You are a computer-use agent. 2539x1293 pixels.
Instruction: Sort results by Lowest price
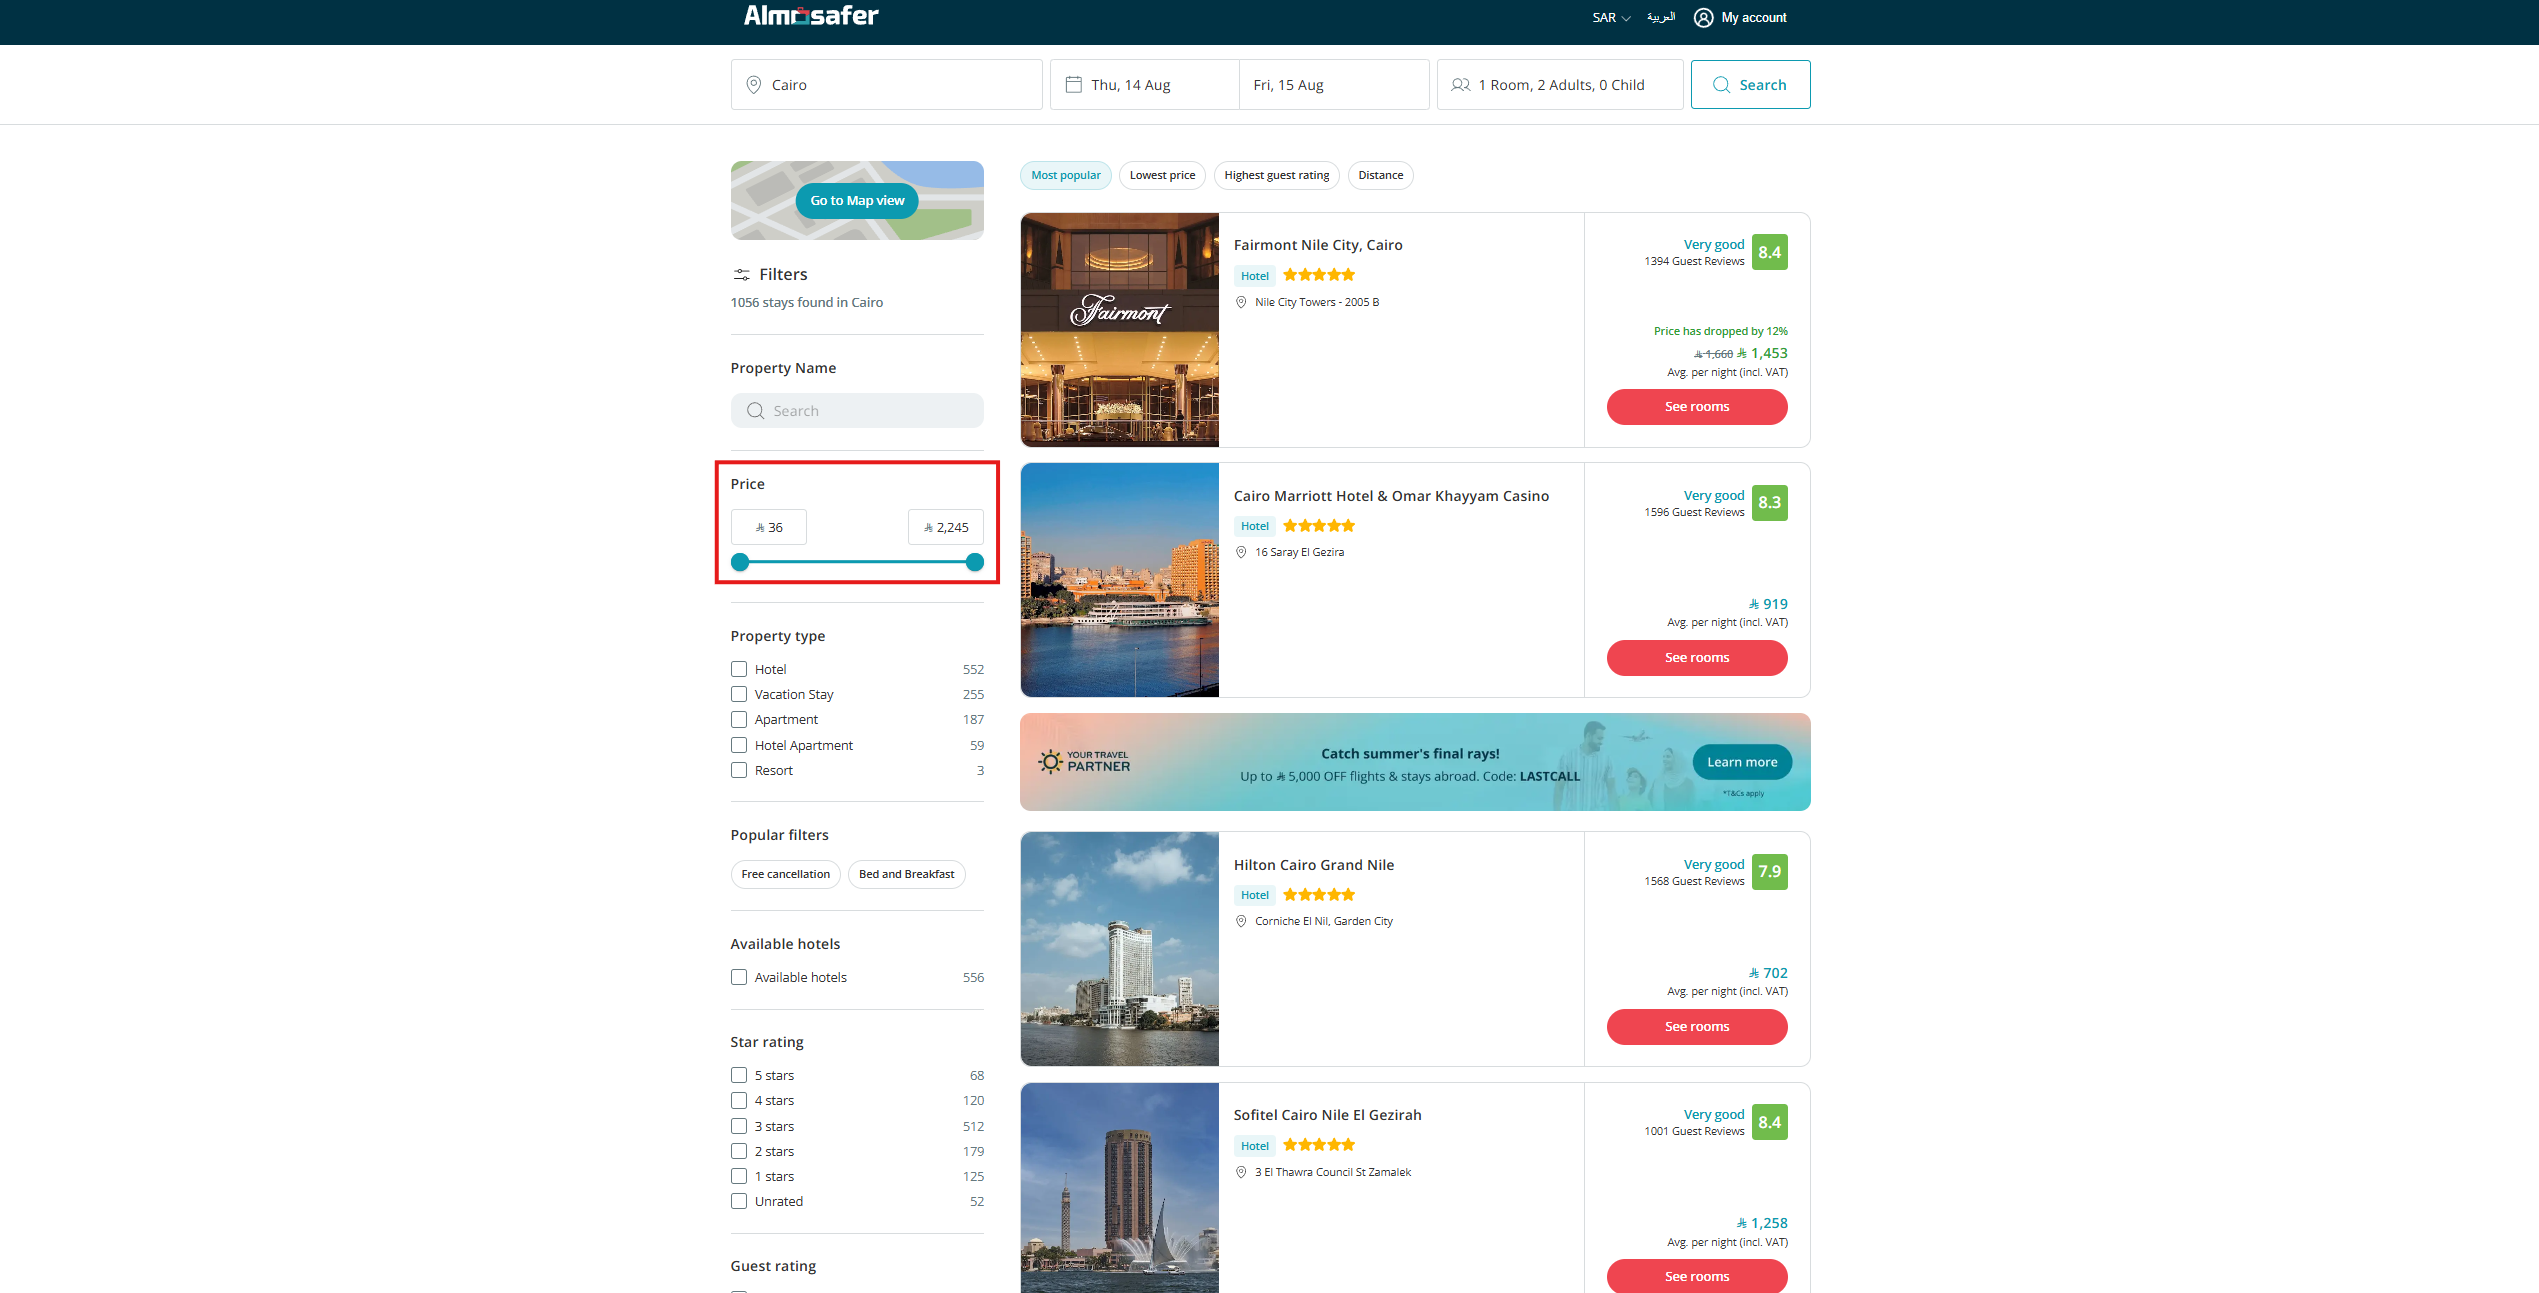click(1162, 175)
